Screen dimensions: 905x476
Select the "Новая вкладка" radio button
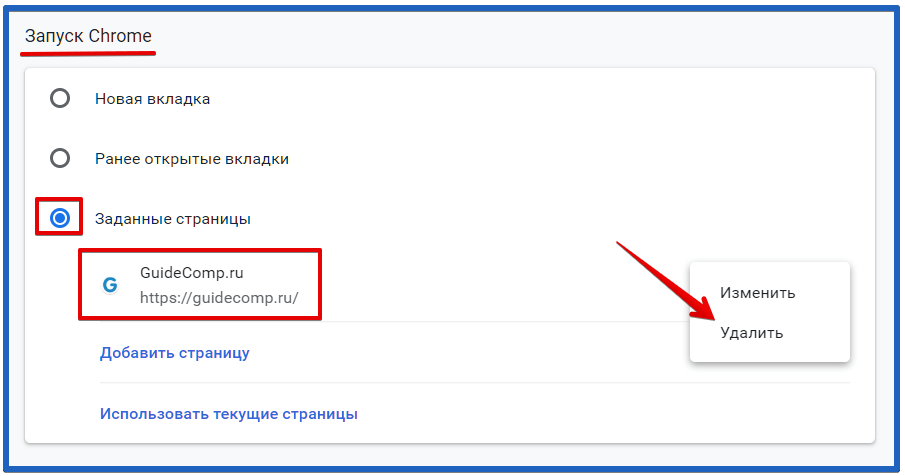(60, 98)
